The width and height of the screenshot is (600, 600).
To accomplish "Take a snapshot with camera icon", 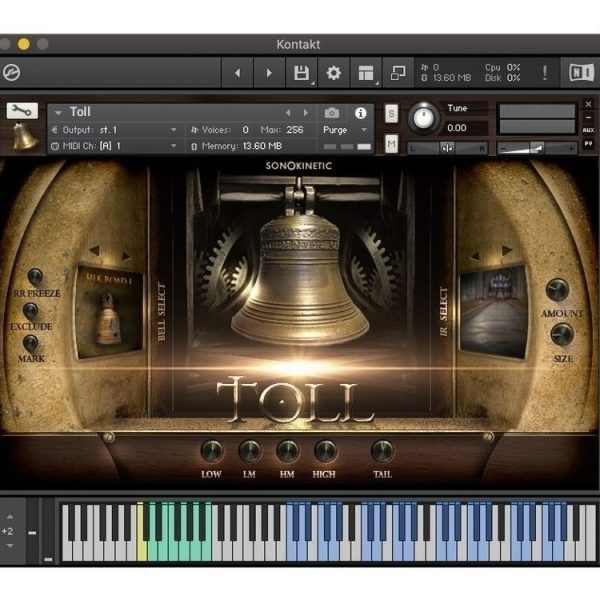I will click(x=332, y=113).
